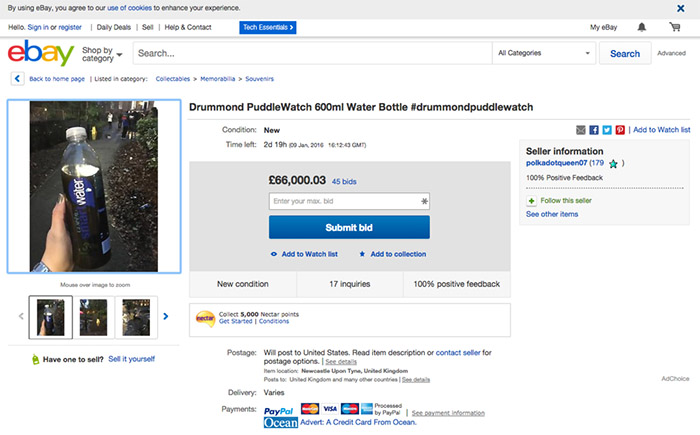
Task: Open My eBay menu
Action: pyautogui.click(x=604, y=27)
